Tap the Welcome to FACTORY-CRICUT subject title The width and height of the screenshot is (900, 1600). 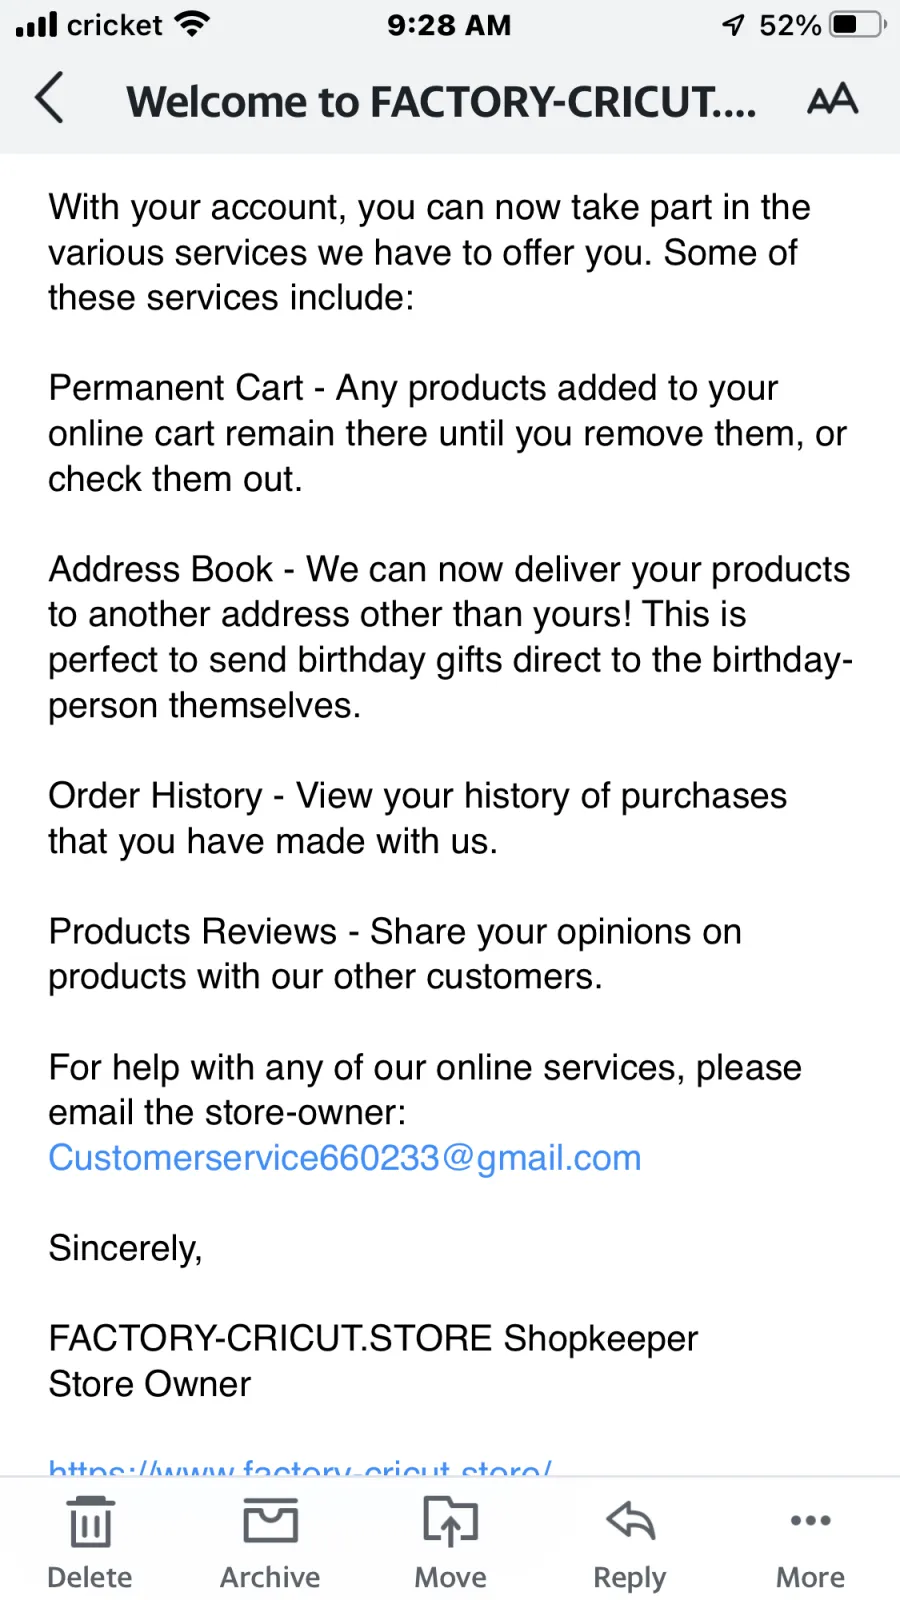point(441,101)
